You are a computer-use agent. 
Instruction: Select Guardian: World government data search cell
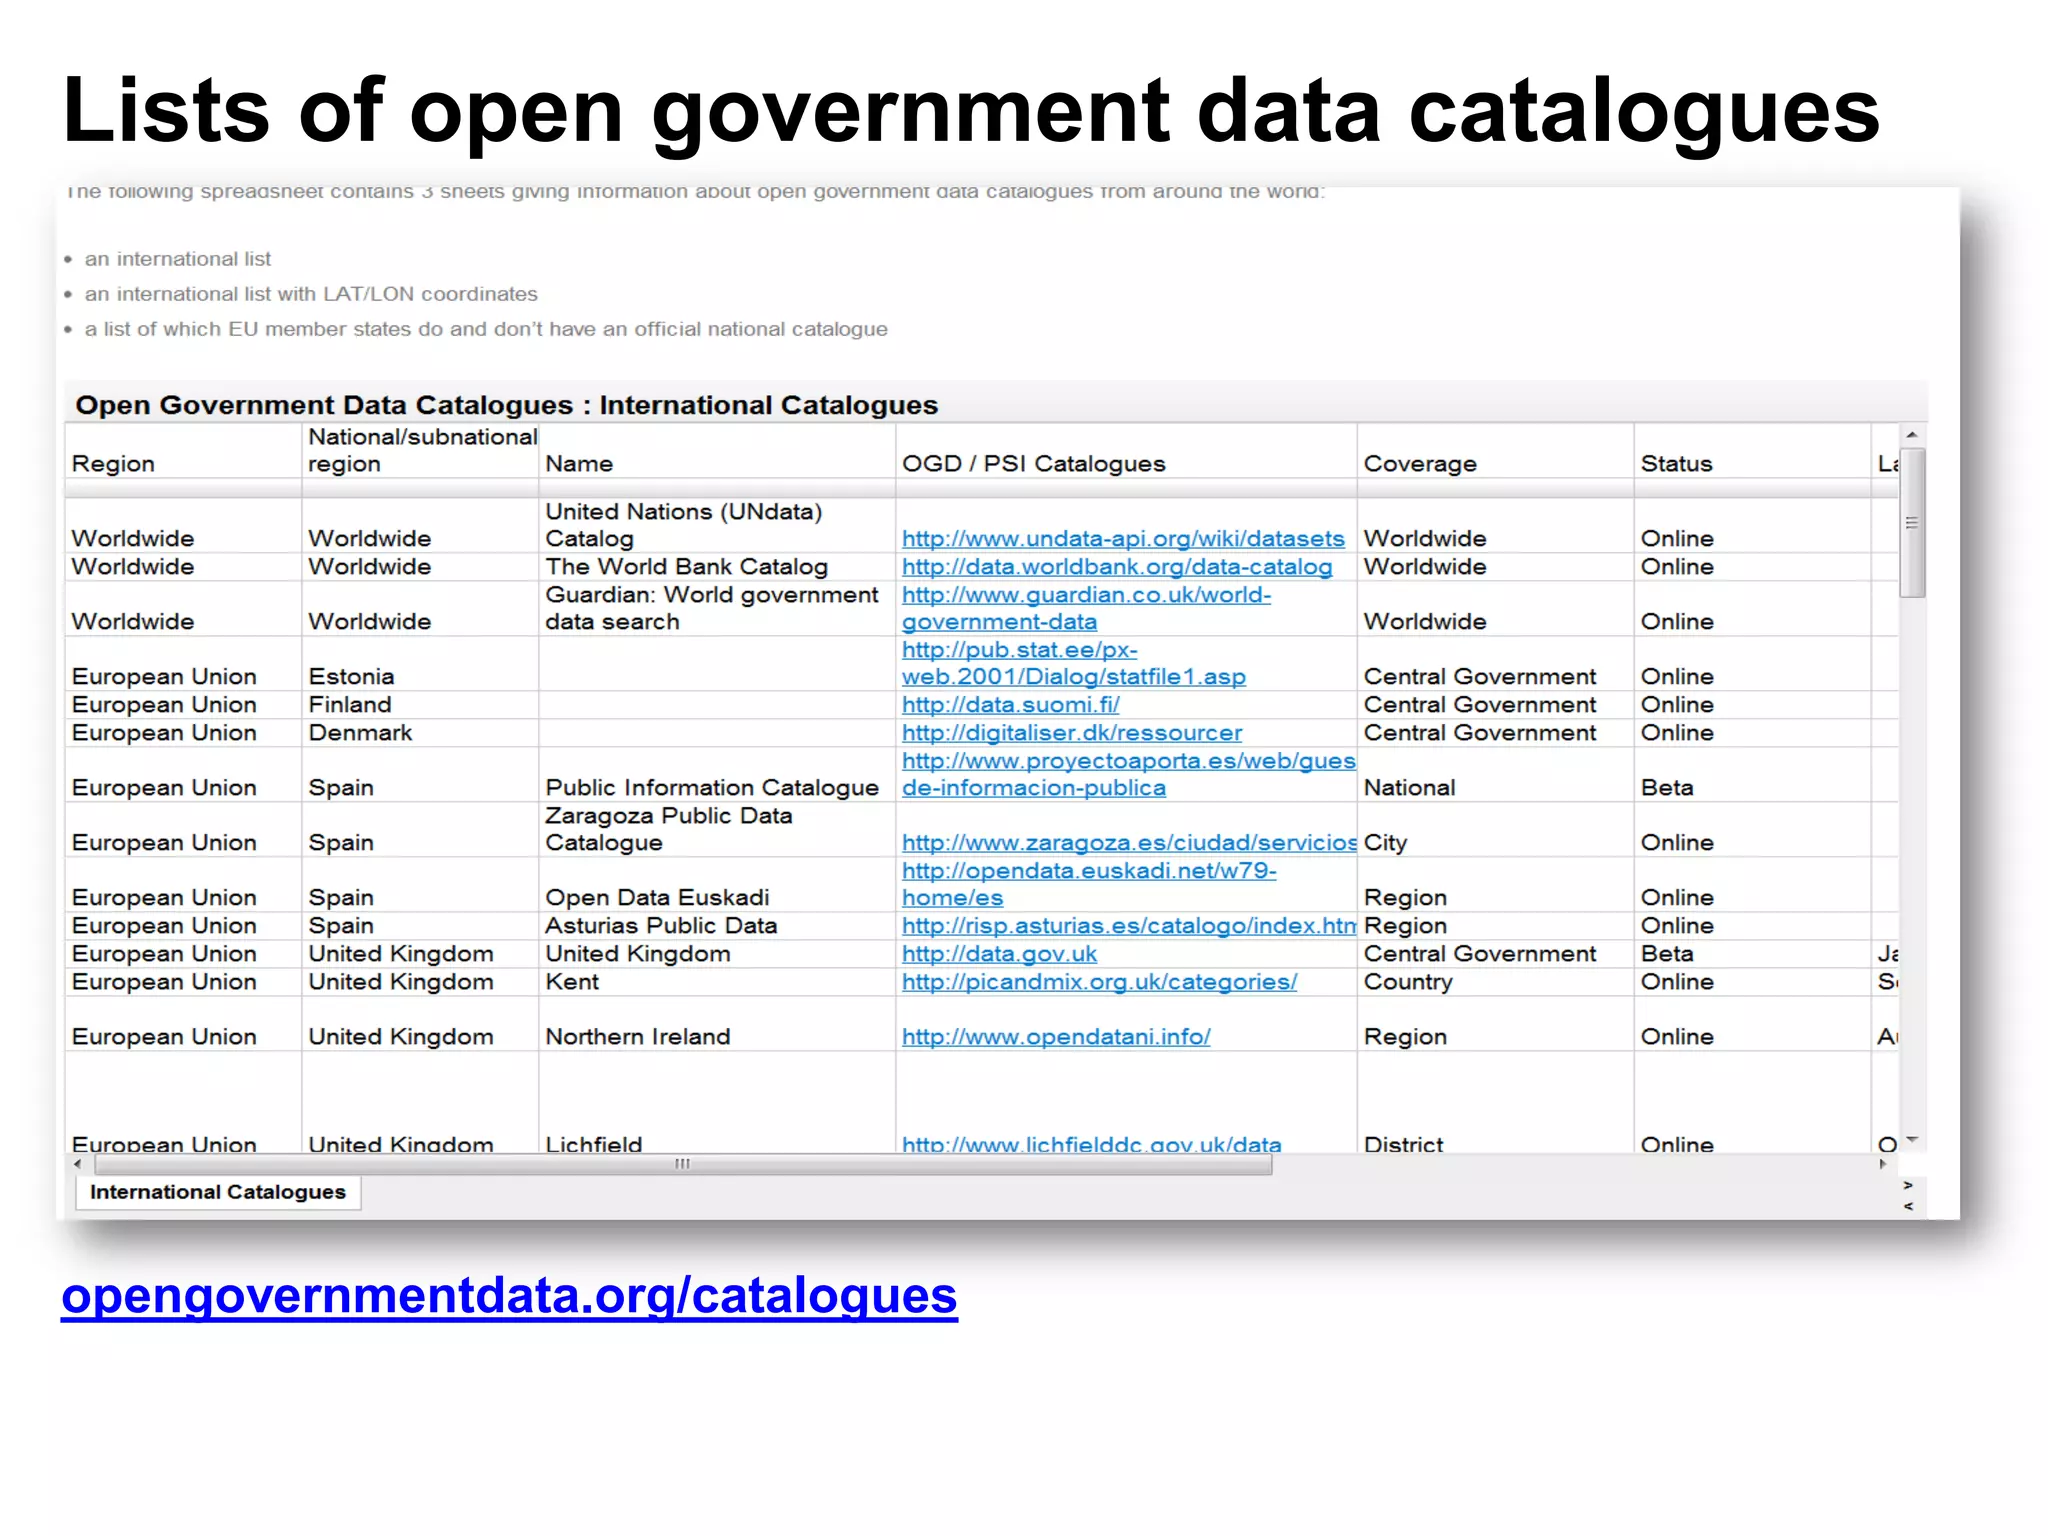pyautogui.click(x=717, y=608)
